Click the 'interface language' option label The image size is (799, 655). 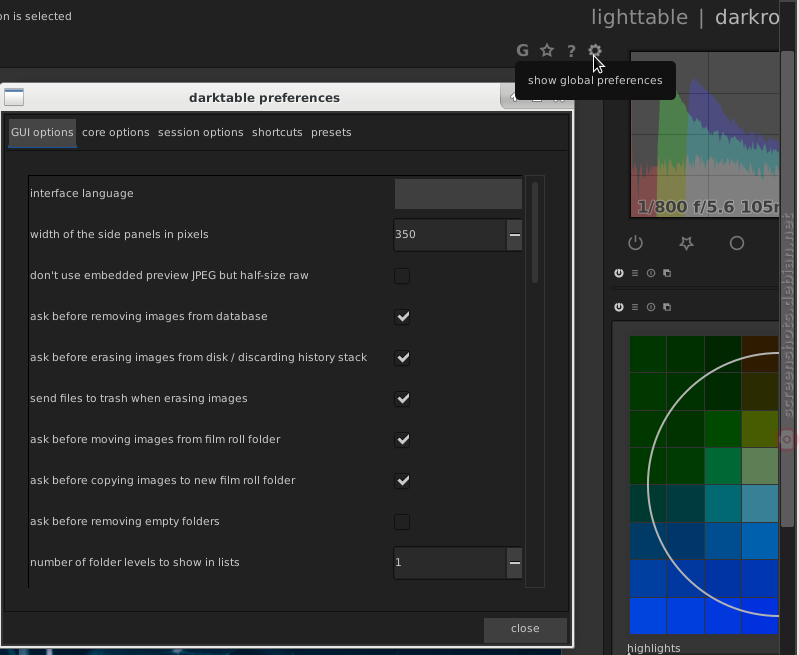[82, 194]
